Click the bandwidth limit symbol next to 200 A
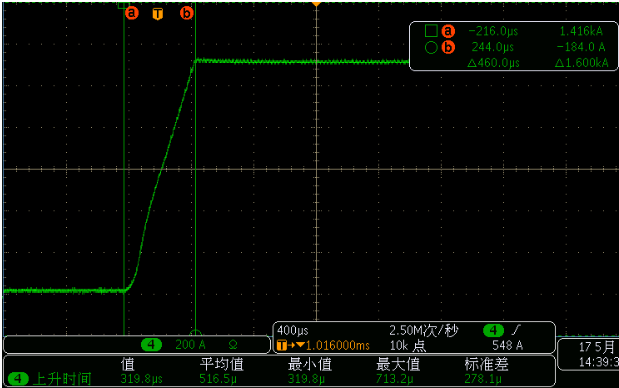The height and width of the screenshot is (388, 619). click(x=233, y=345)
